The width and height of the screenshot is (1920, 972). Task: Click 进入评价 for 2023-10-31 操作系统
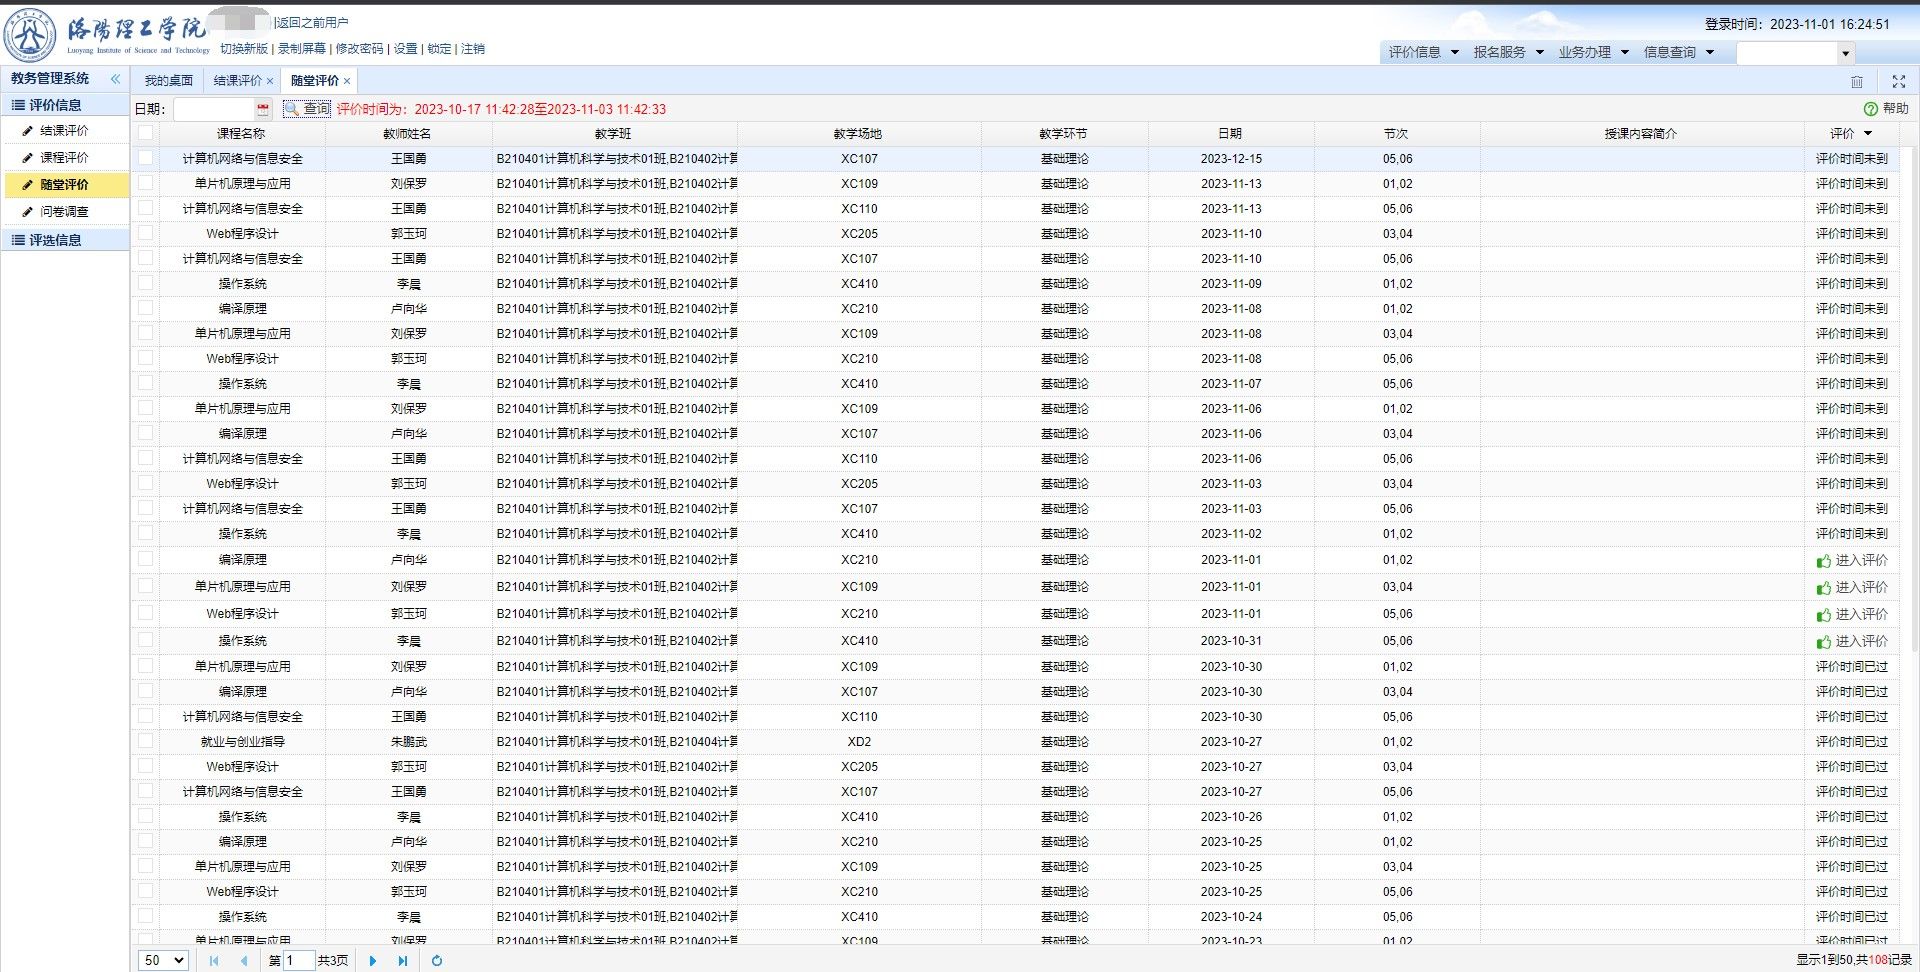coord(1852,641)
